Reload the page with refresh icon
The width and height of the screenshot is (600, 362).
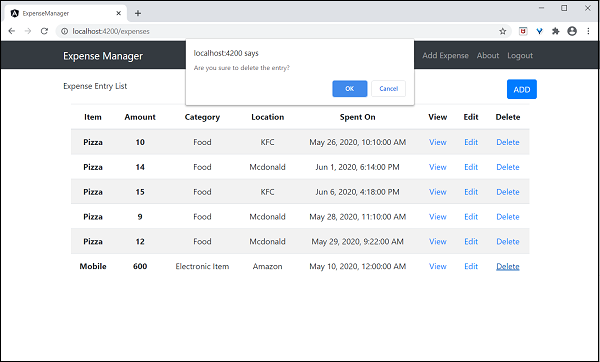tap(44, 31)
